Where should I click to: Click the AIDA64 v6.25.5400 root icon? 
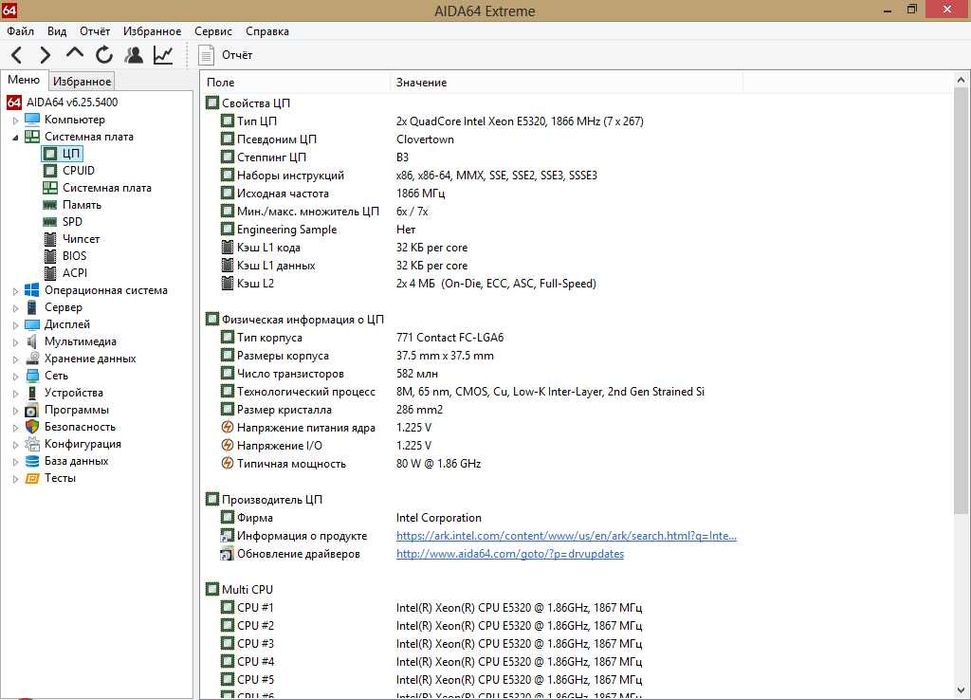click(14, 102)
